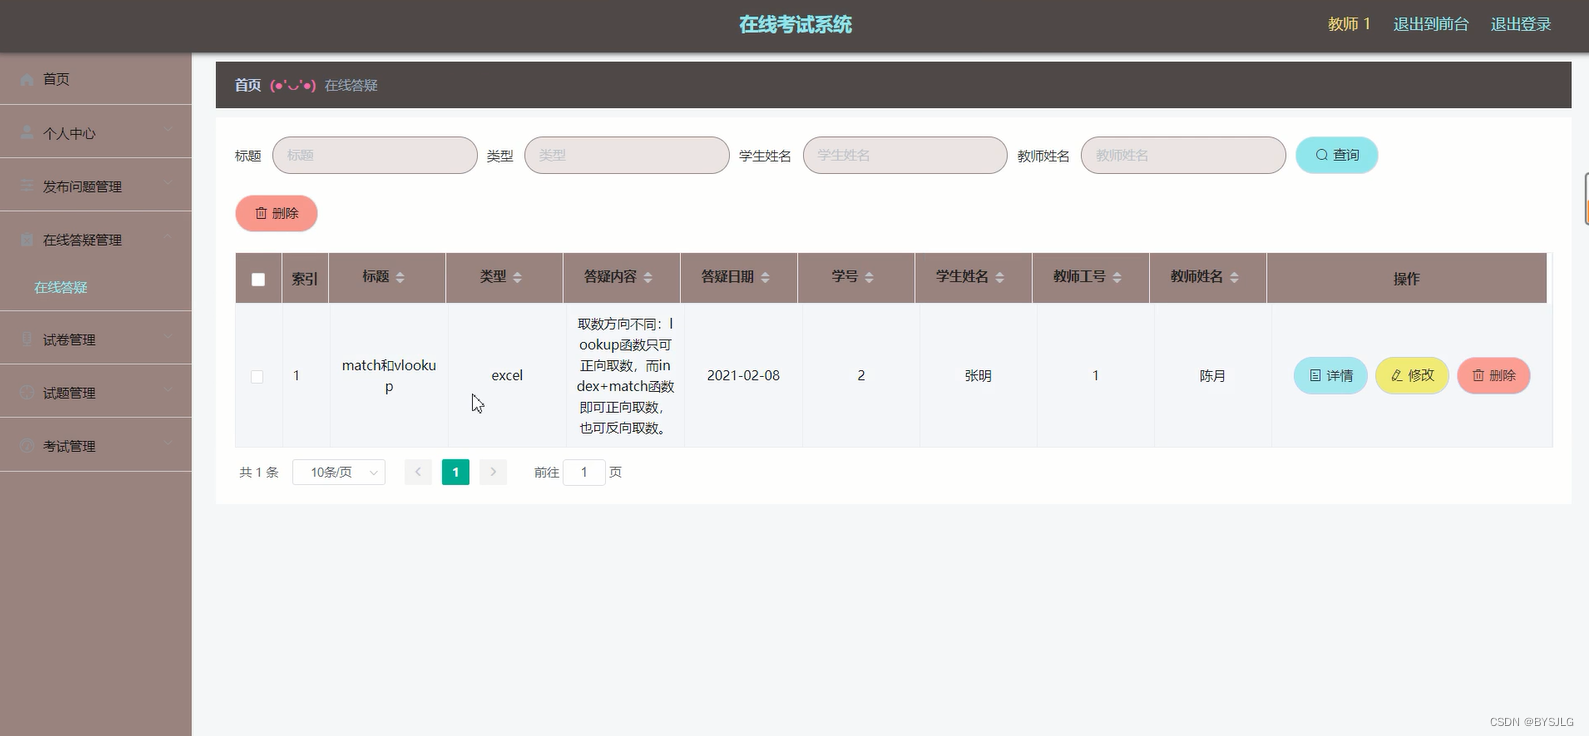Image resolution: width=1589 pixels, height=736 pixels.
Task: Open 发布问题管理 menu
Action: click(95, 185)
